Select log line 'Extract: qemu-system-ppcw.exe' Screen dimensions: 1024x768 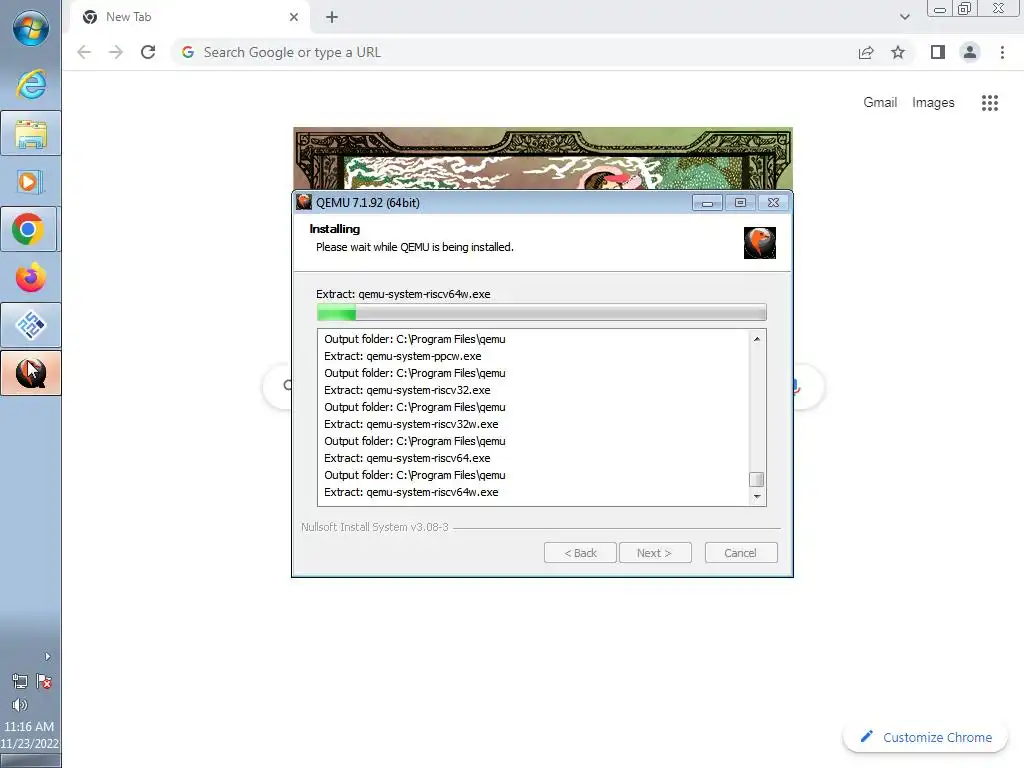402,356
